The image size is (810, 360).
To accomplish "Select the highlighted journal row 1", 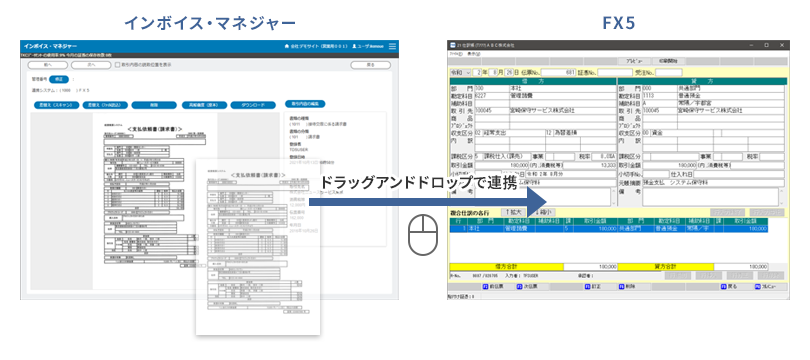I will (609, 228).
